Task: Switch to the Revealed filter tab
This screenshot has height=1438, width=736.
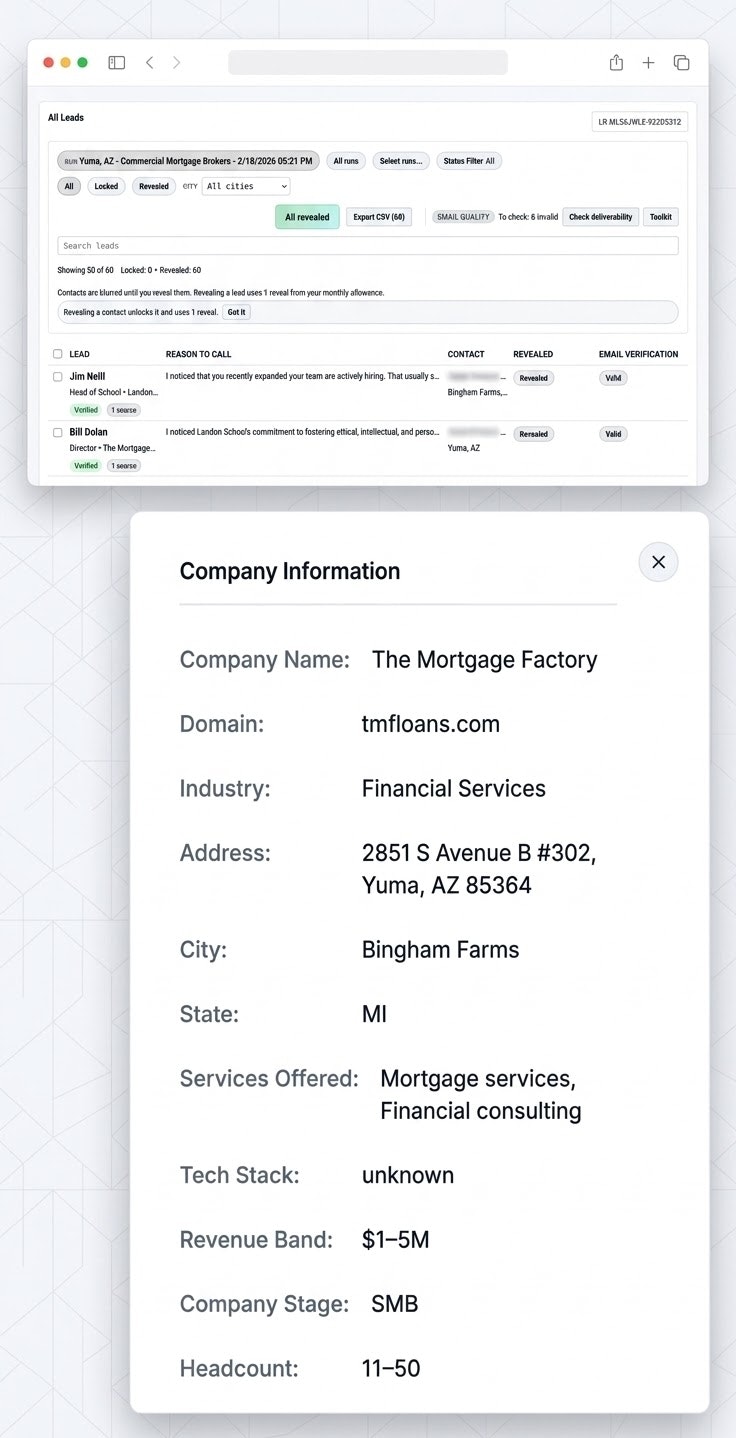Action: click(x=153, y=186)
